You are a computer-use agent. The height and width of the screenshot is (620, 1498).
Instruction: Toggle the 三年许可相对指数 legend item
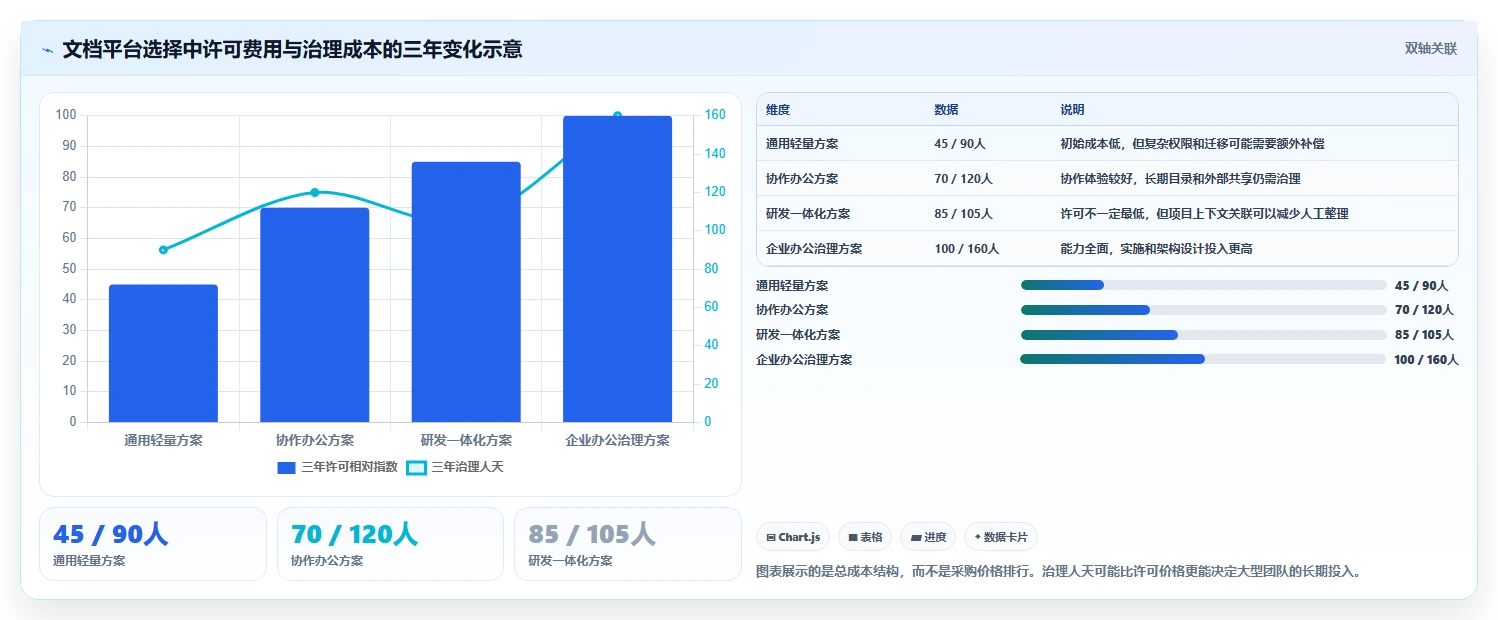coord(338,467)
